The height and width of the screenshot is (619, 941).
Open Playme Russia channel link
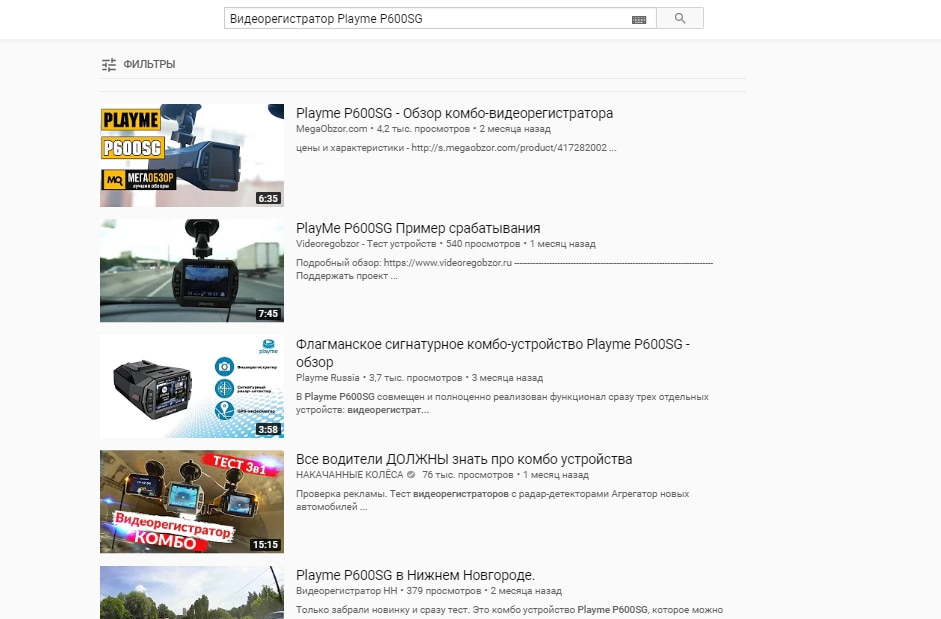(328, 378)
